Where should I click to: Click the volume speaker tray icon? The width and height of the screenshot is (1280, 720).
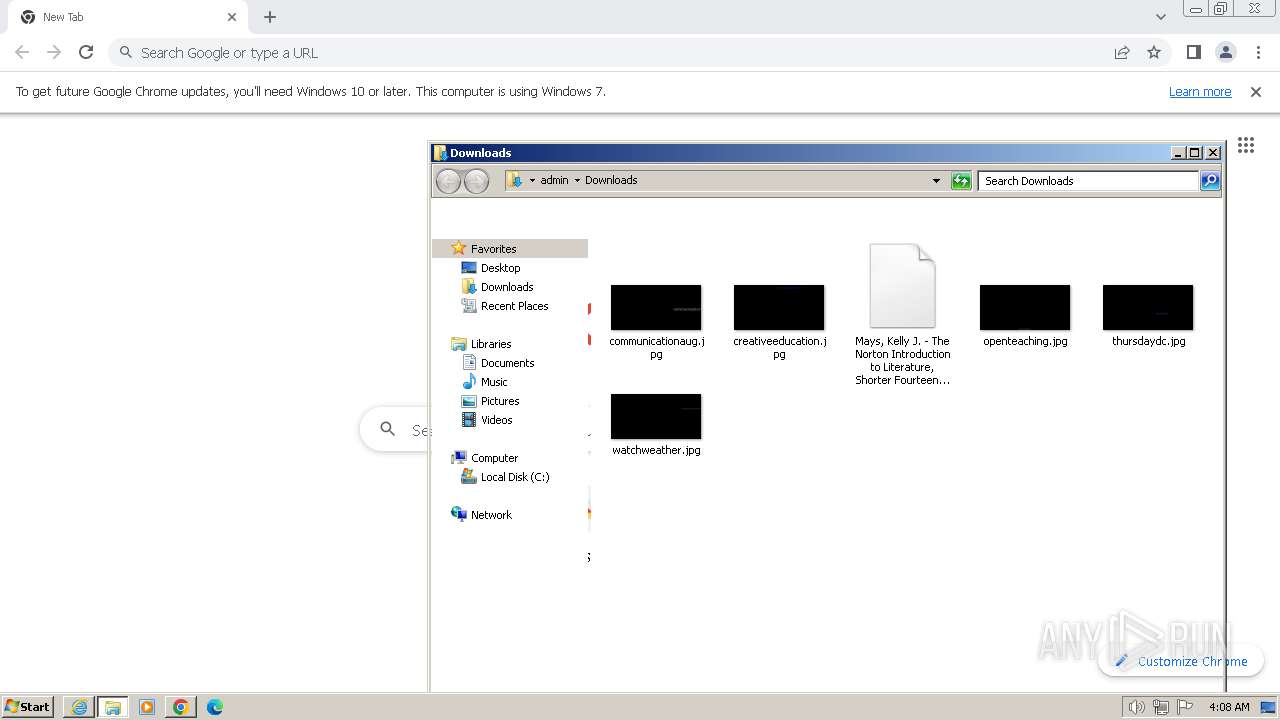[x=1136, y=707]
